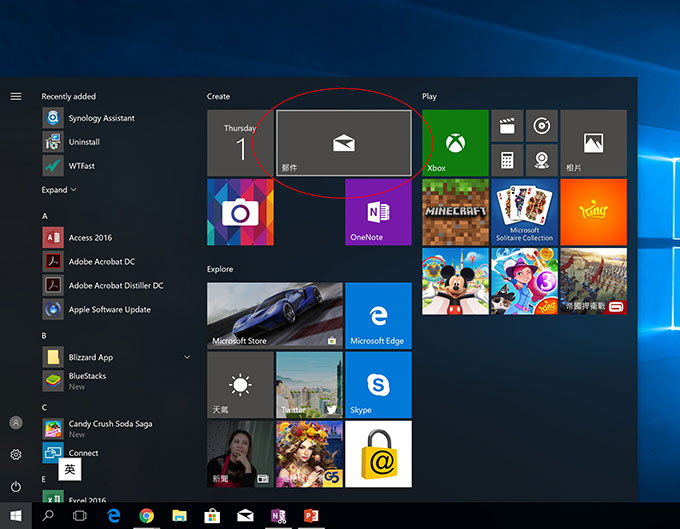Open the Gameloft battle game tile
This screenshot has height=529, width=680.
coord(593,281)
